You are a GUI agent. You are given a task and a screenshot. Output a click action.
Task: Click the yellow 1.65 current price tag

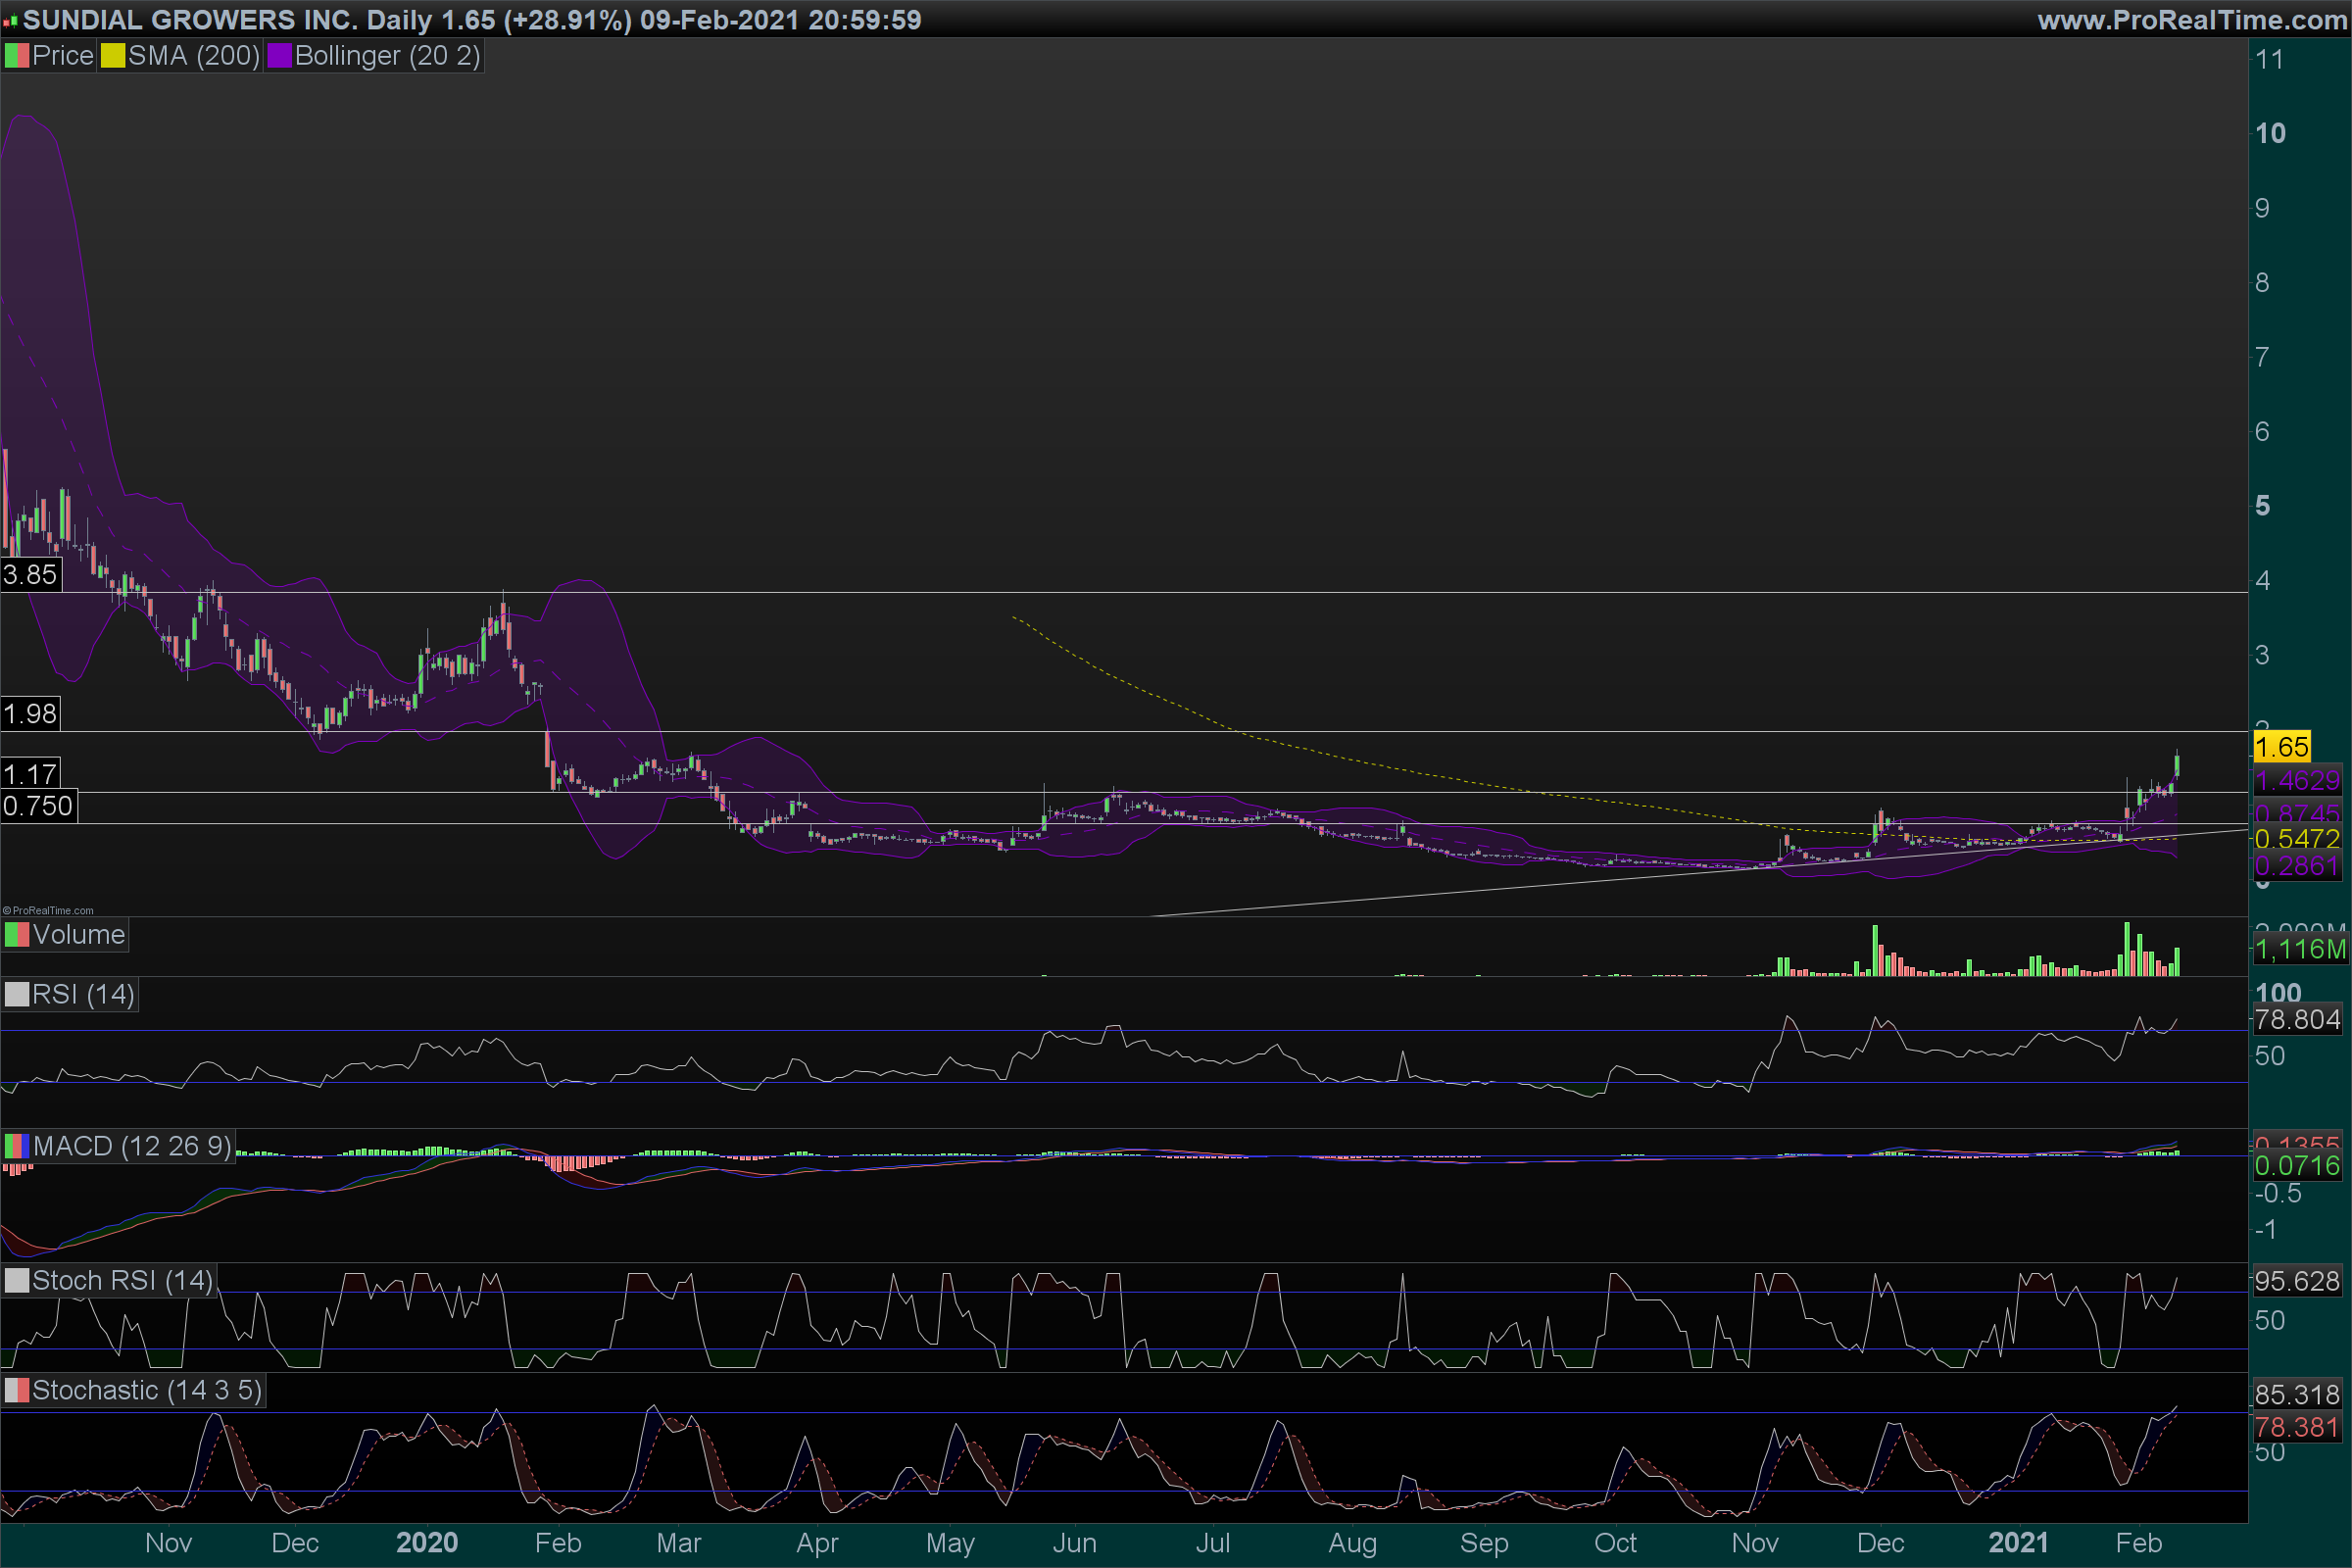(x=2281, y=747)
